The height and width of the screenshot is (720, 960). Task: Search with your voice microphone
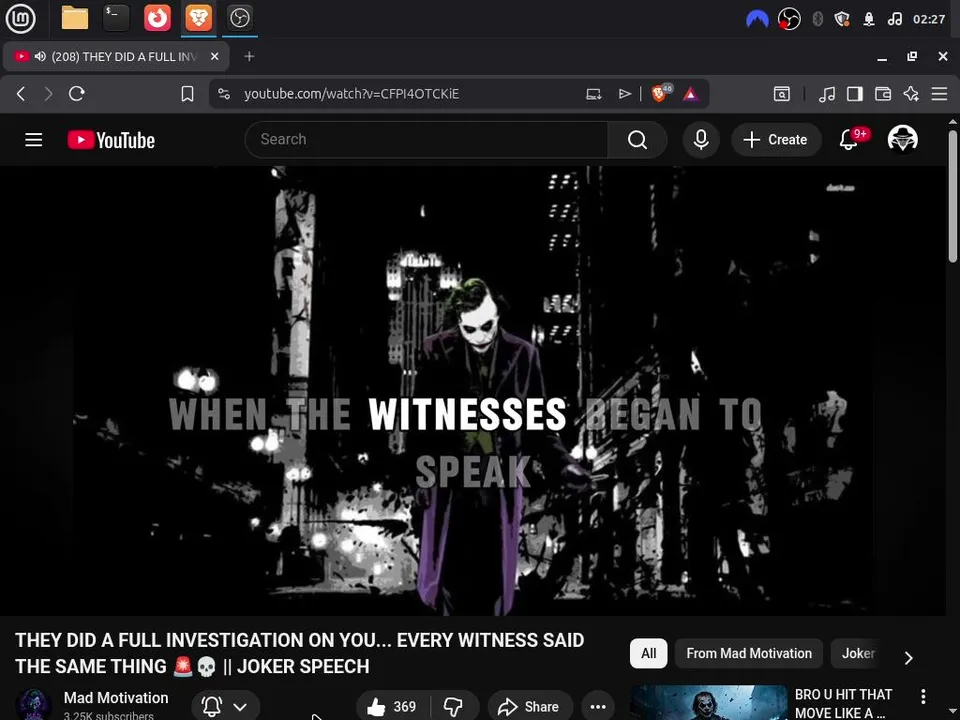701,140
